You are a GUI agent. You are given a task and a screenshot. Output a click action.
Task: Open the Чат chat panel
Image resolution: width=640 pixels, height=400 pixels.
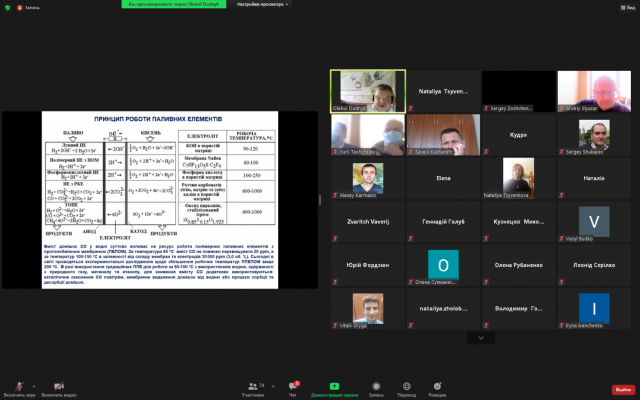[293, 389]
